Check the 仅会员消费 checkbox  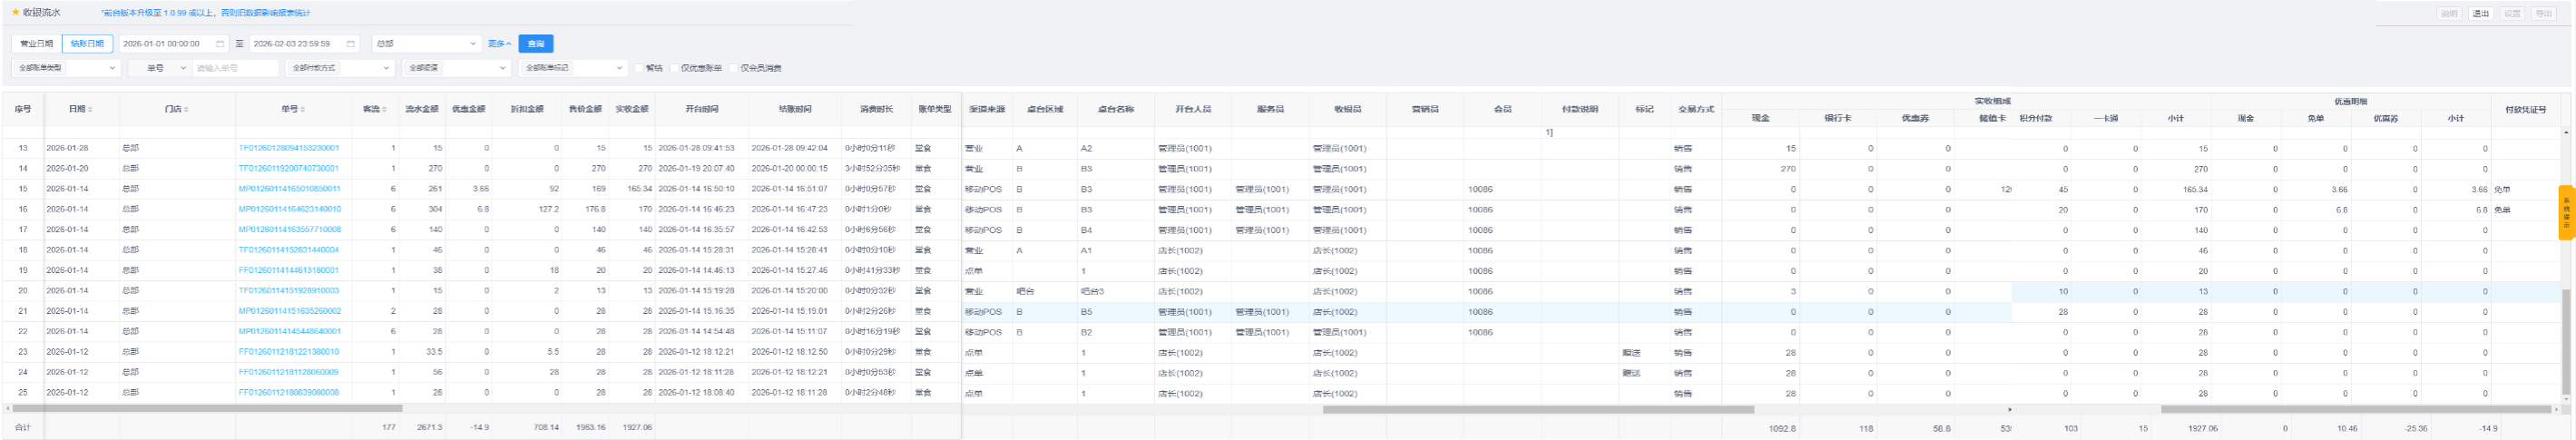tap(734, 68)
